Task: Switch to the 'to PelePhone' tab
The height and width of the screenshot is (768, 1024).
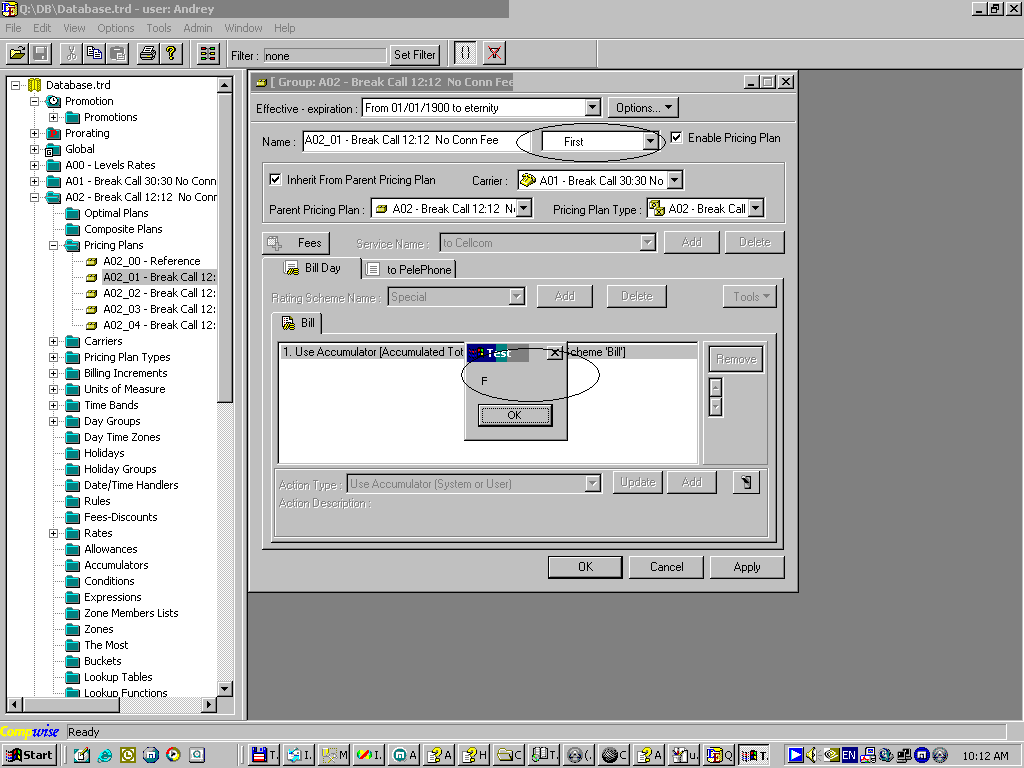Action: [410, 269]
